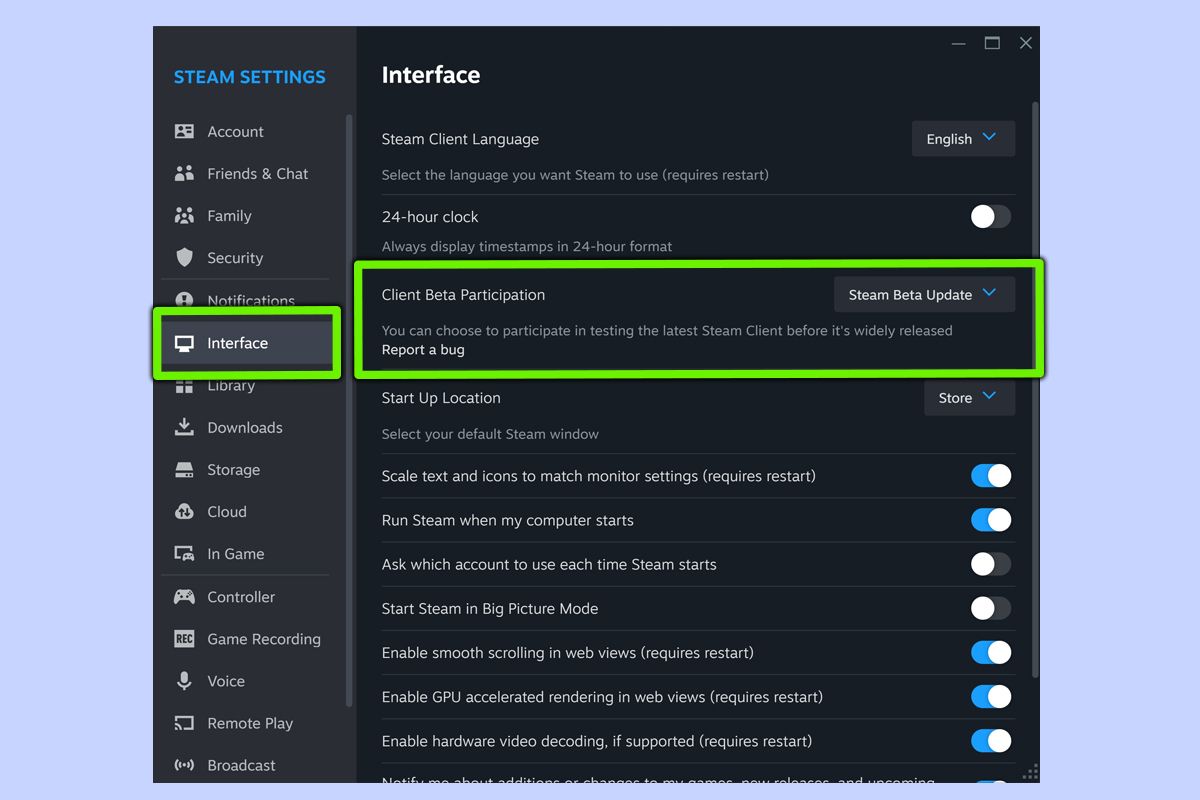1200x800 pixels.
Task: Switch to the Interface settings section
Action: (235, 343)
